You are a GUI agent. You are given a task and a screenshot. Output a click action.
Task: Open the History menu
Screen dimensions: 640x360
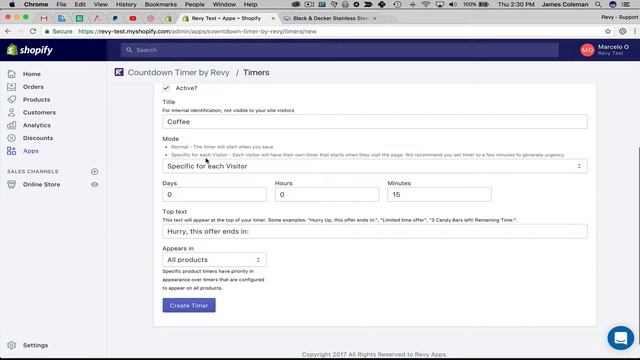click(126, 4)
